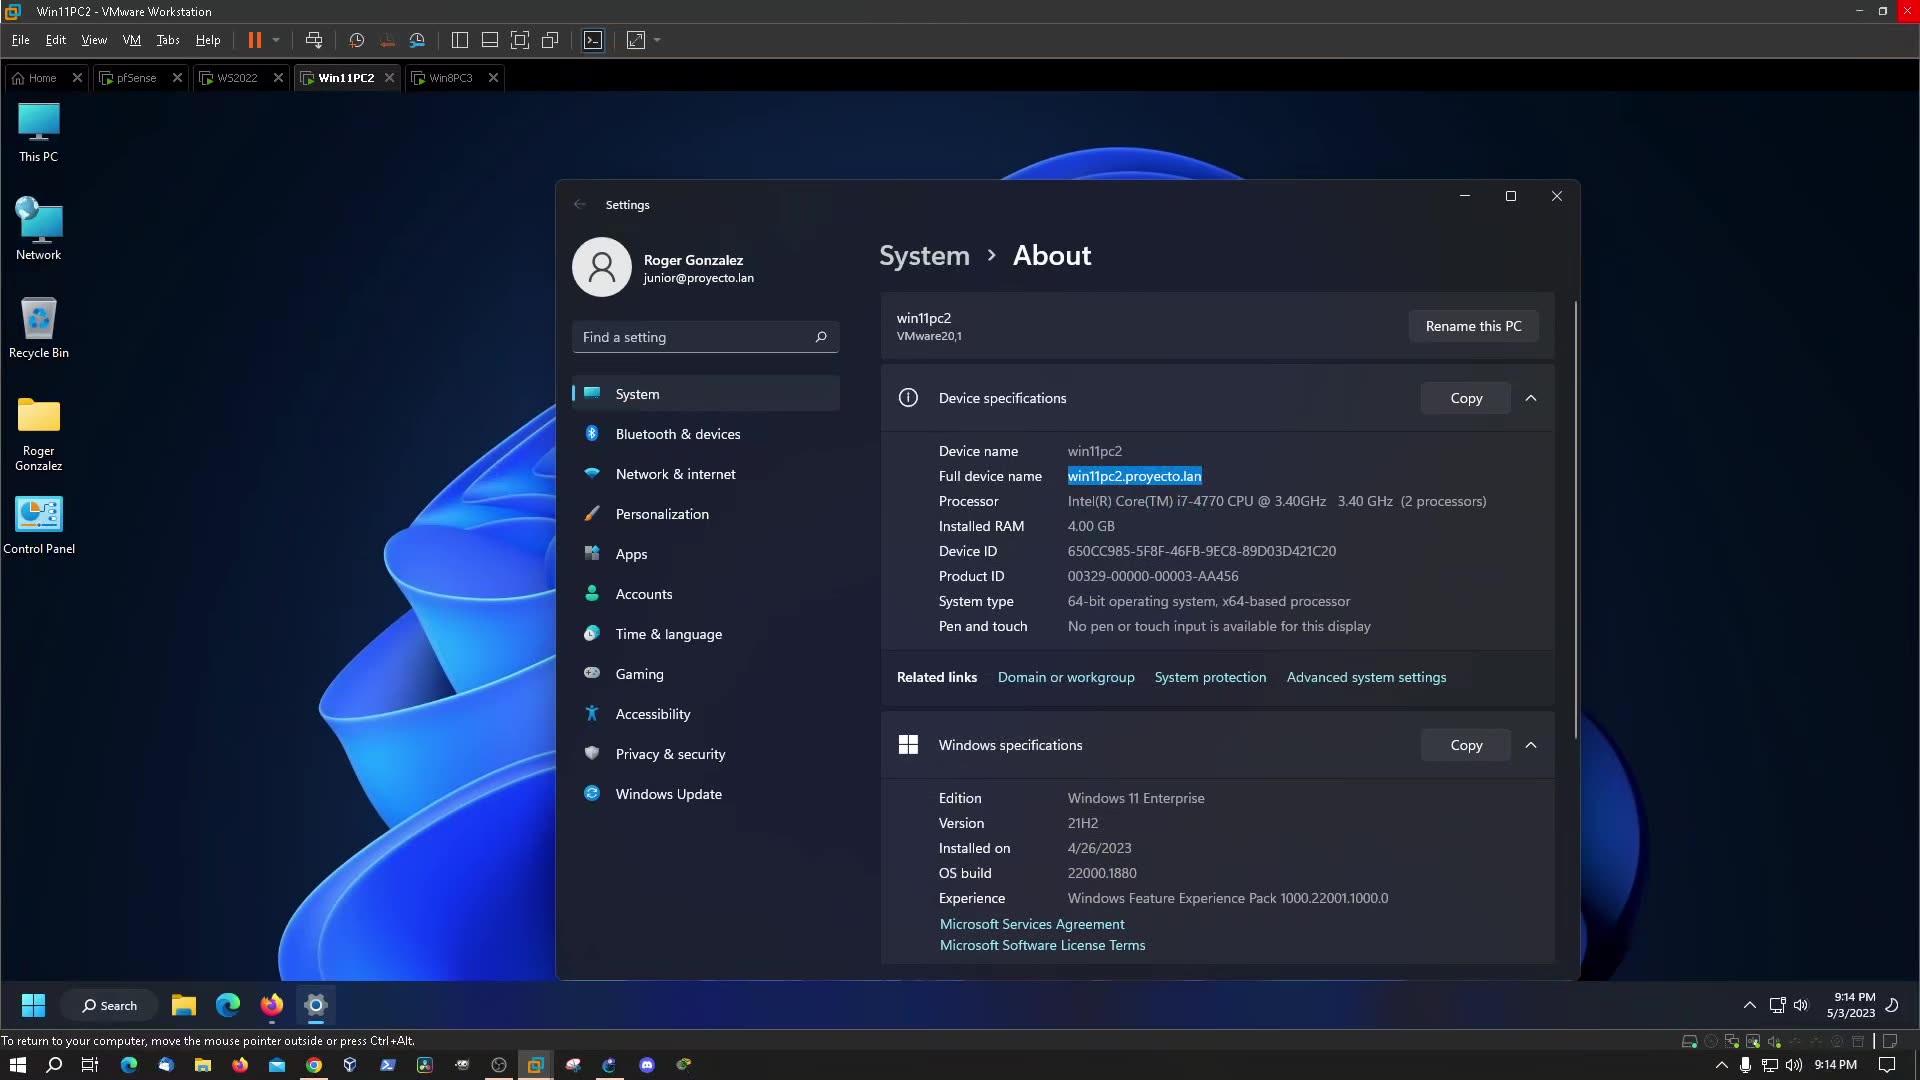Click the Rename this PC button
This screenshot has height=1080, width=1920.
1473,325
